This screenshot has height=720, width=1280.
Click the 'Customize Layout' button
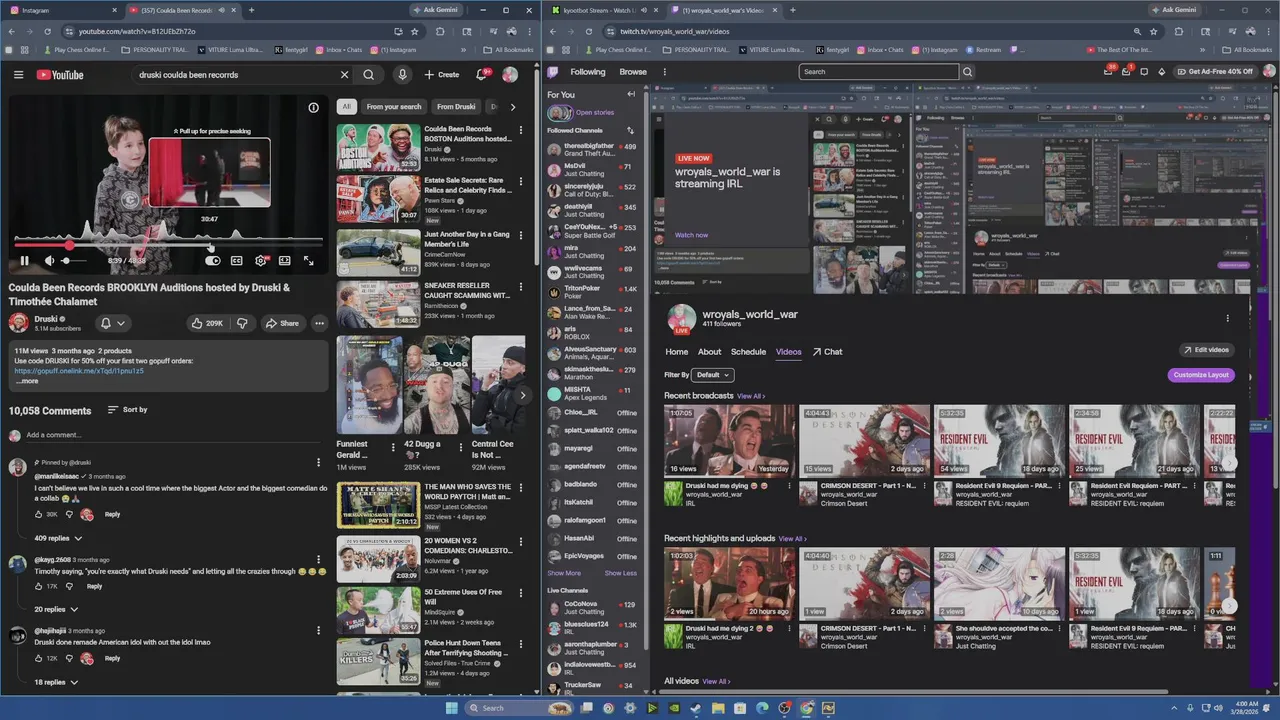pyautogui.click(x=1201, y=375)
